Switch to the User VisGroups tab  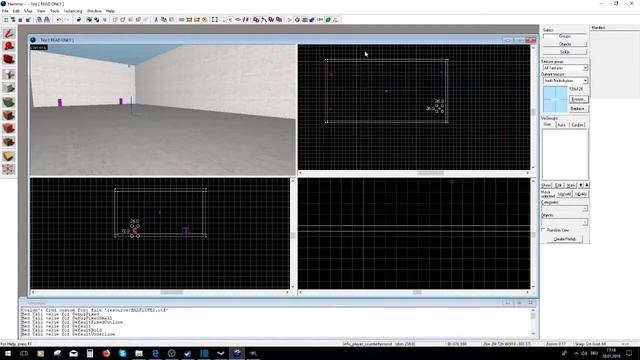click(x=548, y=124)
